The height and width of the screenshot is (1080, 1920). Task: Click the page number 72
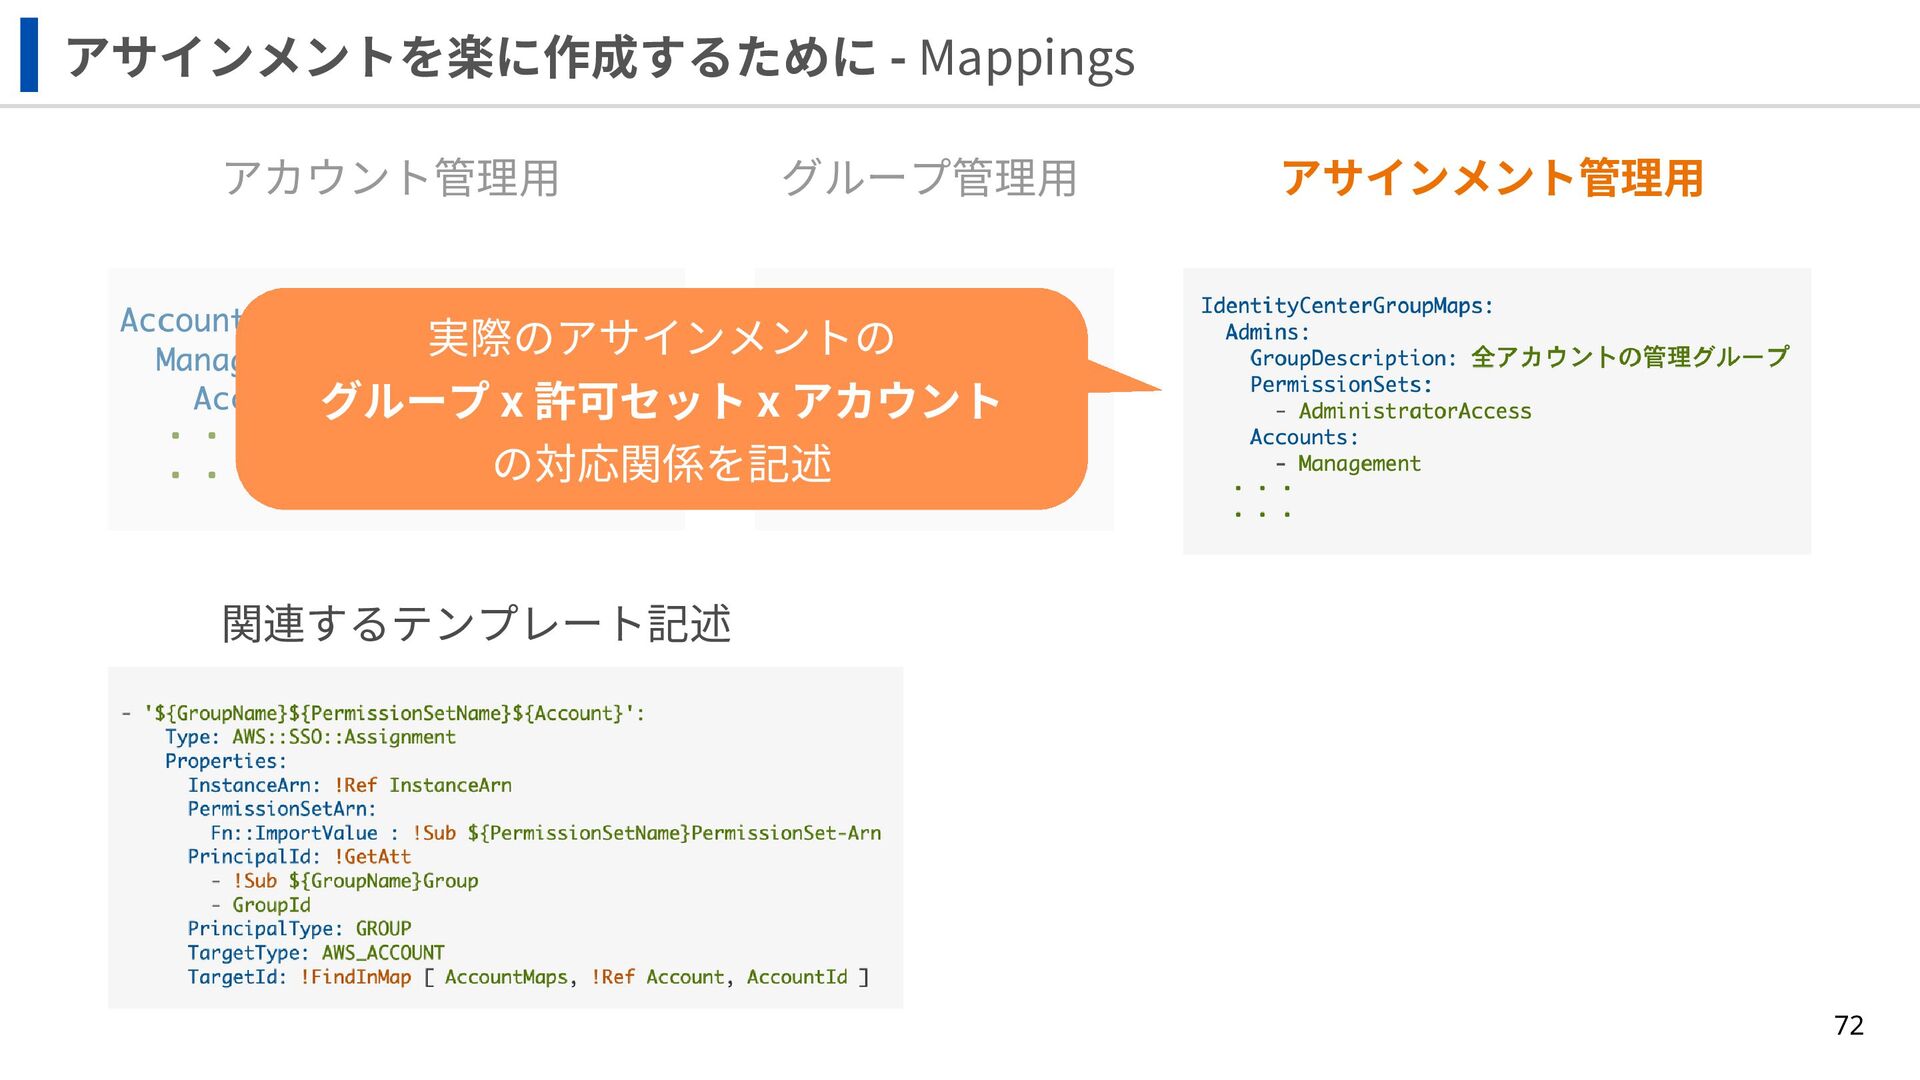[x=1848, y=1025]
